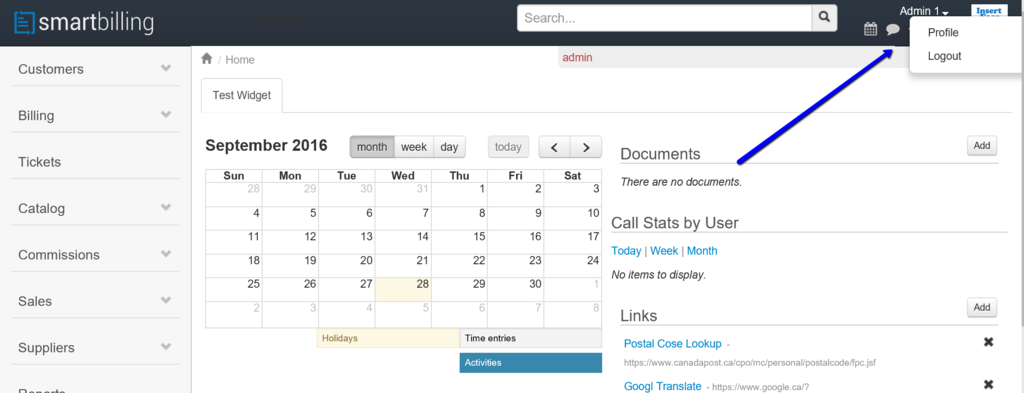Click the Call Stats by User heading
The image size is (1024, 393).
coord(675,223)
